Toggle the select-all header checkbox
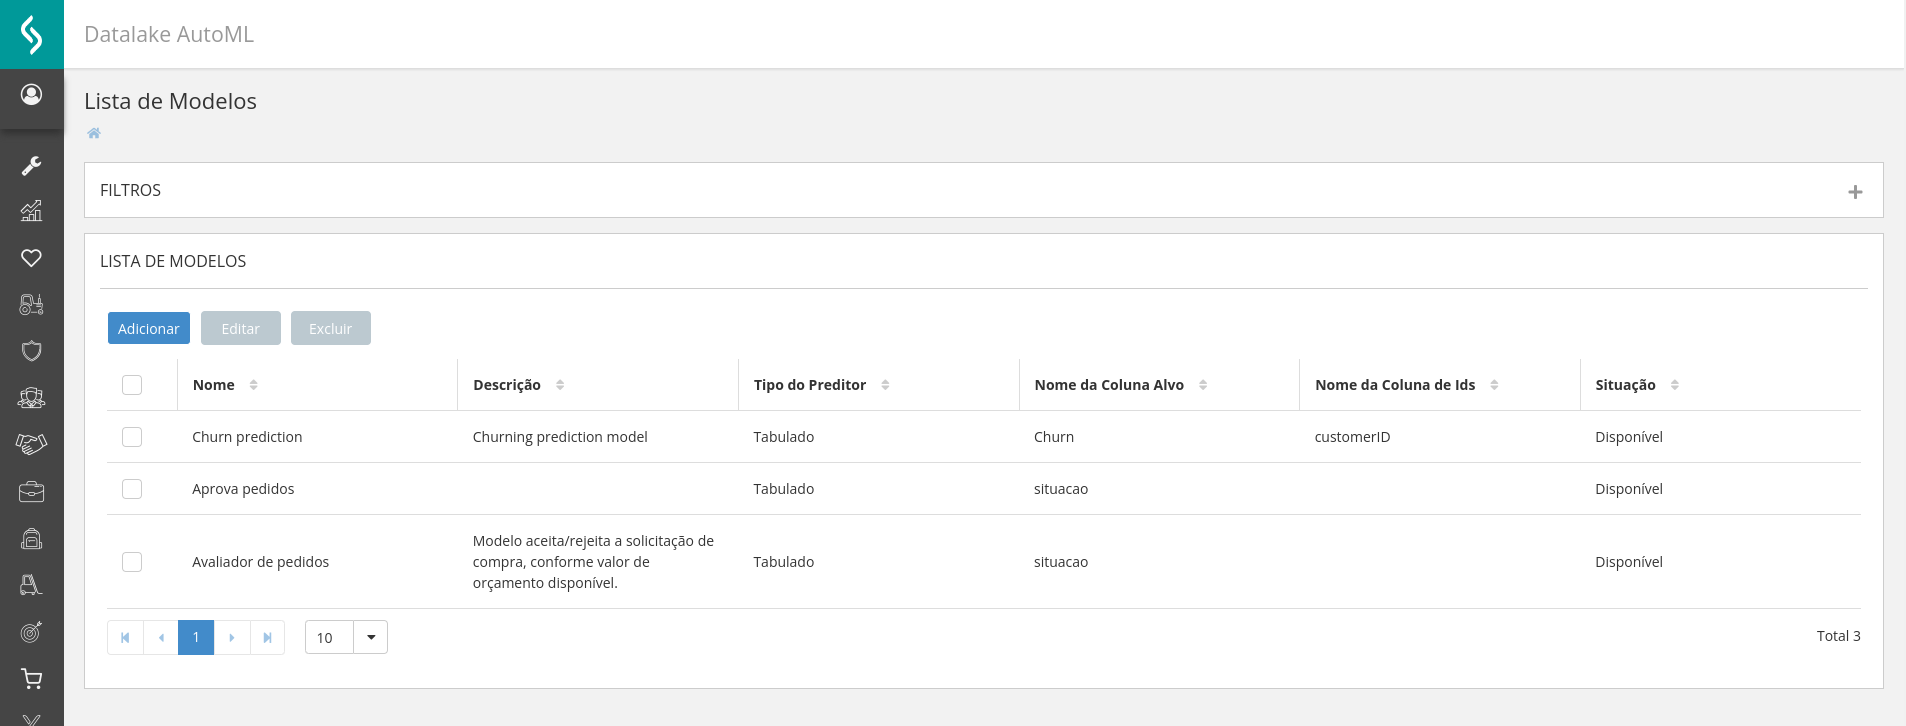Screen dimensions: 1906x726 point(132,385)
